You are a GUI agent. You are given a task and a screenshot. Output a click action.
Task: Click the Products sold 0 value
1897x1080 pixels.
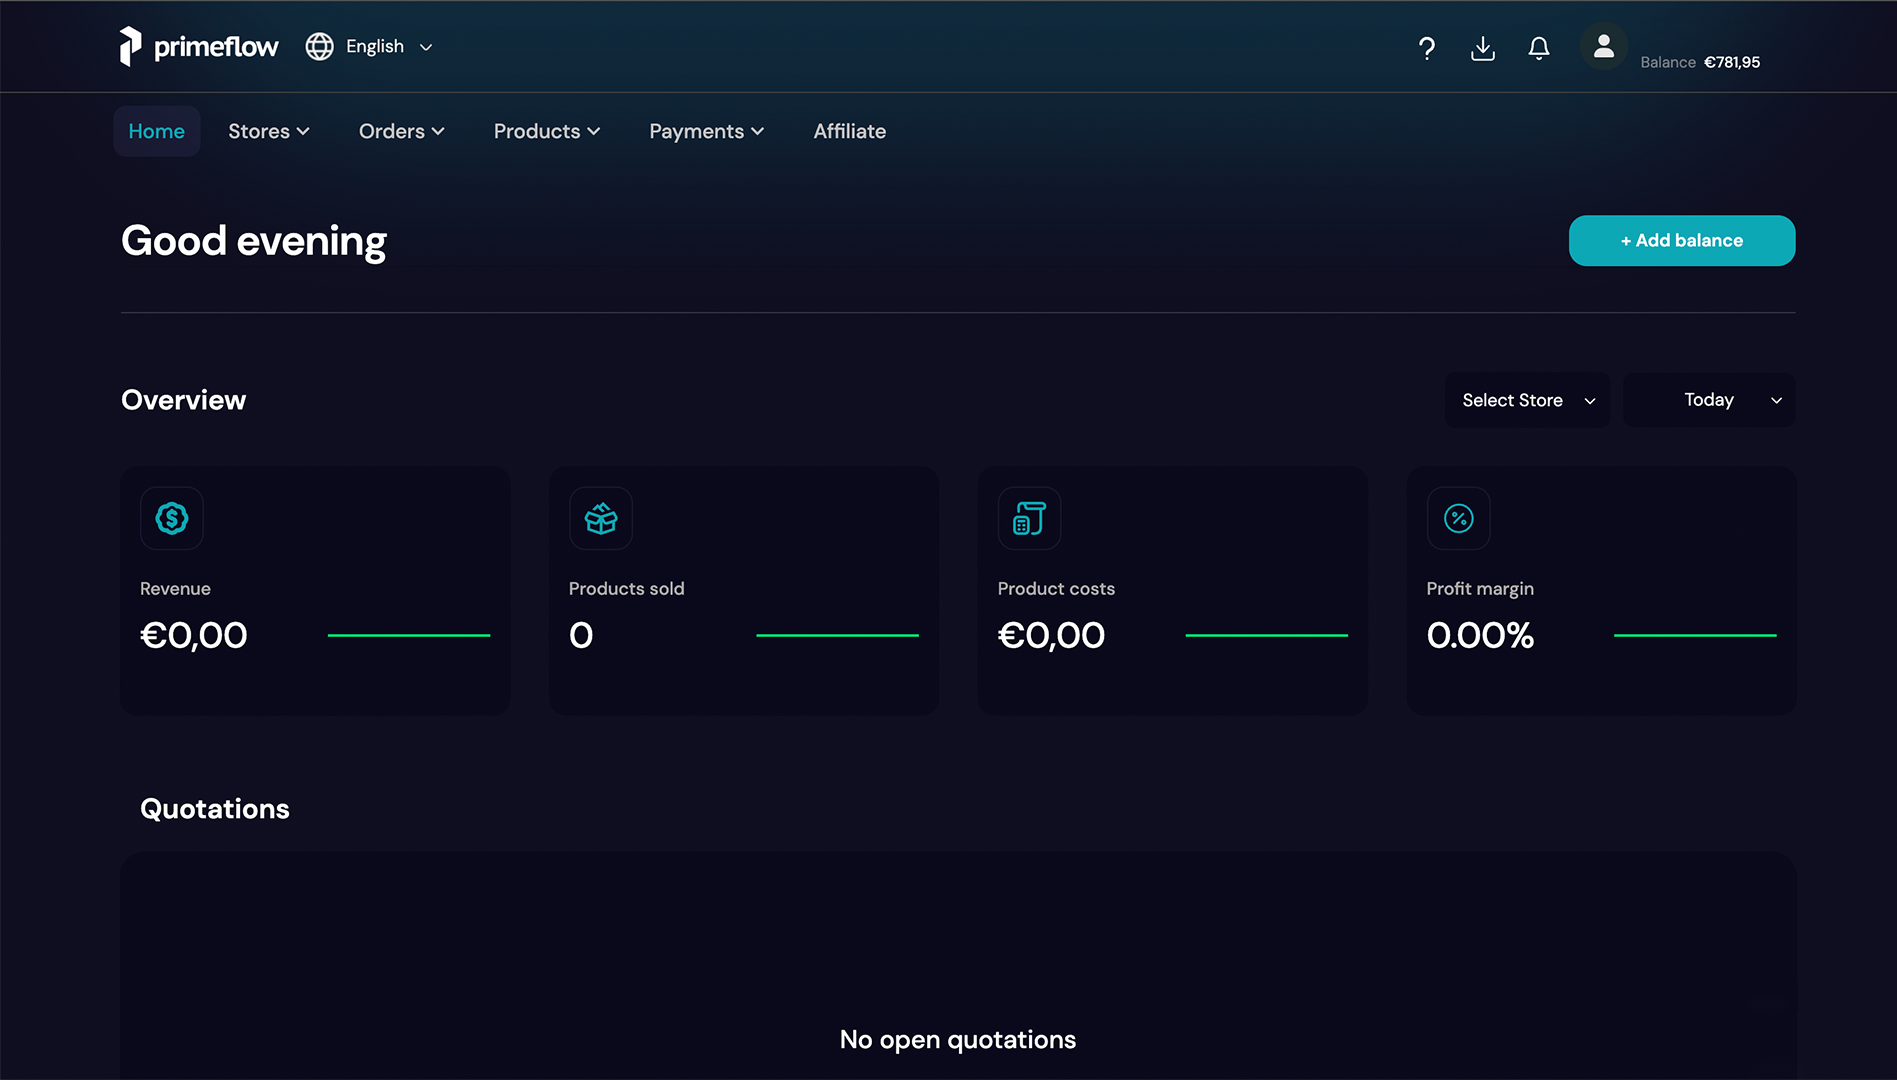[581, 635]
